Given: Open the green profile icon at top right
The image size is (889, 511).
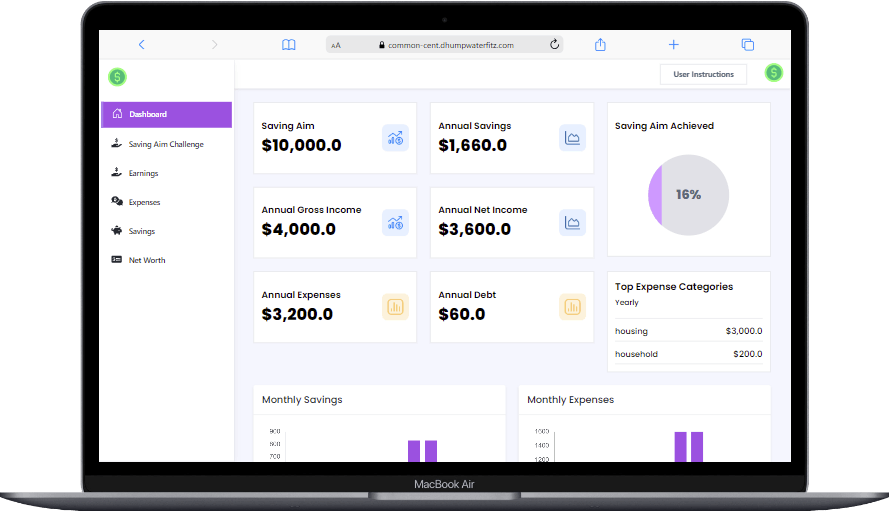Looking at the screenshot, I should click(x=773, y=73).
